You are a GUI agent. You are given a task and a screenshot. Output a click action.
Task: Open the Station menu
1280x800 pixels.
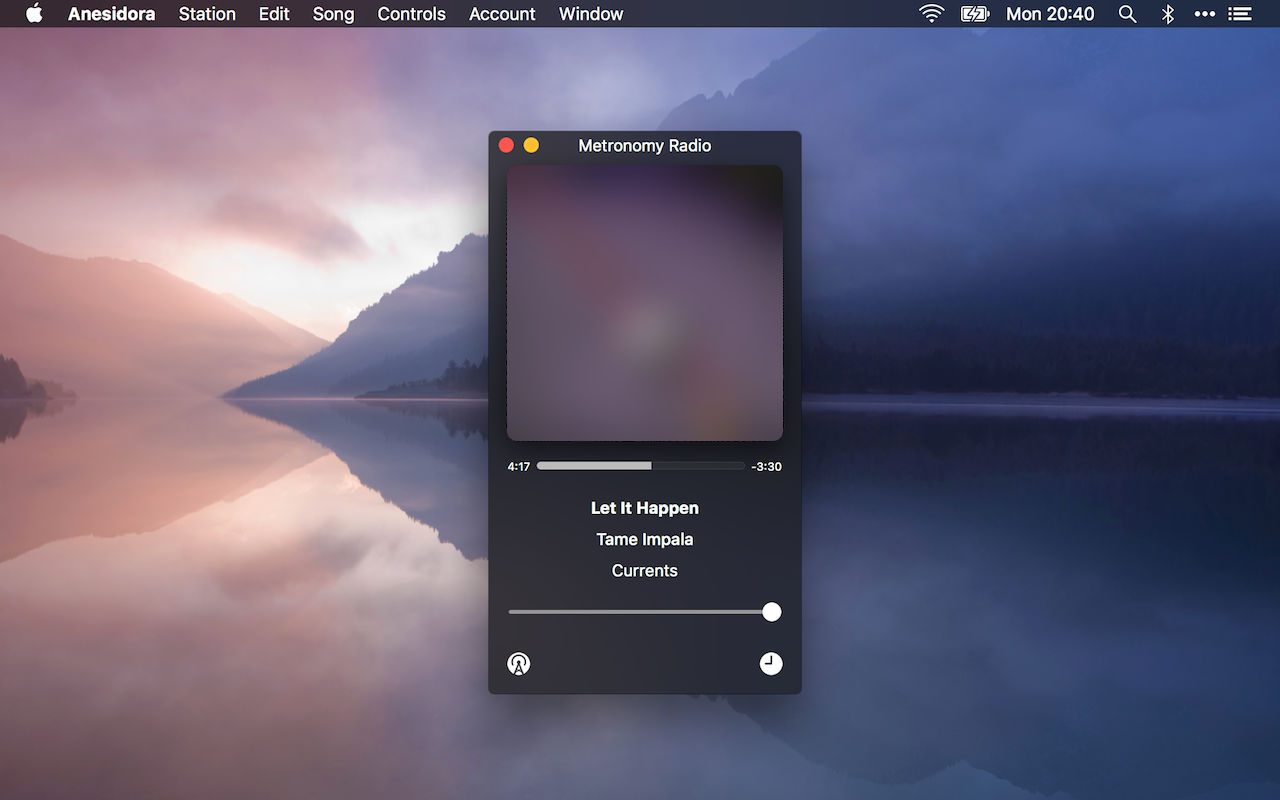(x=207, y=14)
